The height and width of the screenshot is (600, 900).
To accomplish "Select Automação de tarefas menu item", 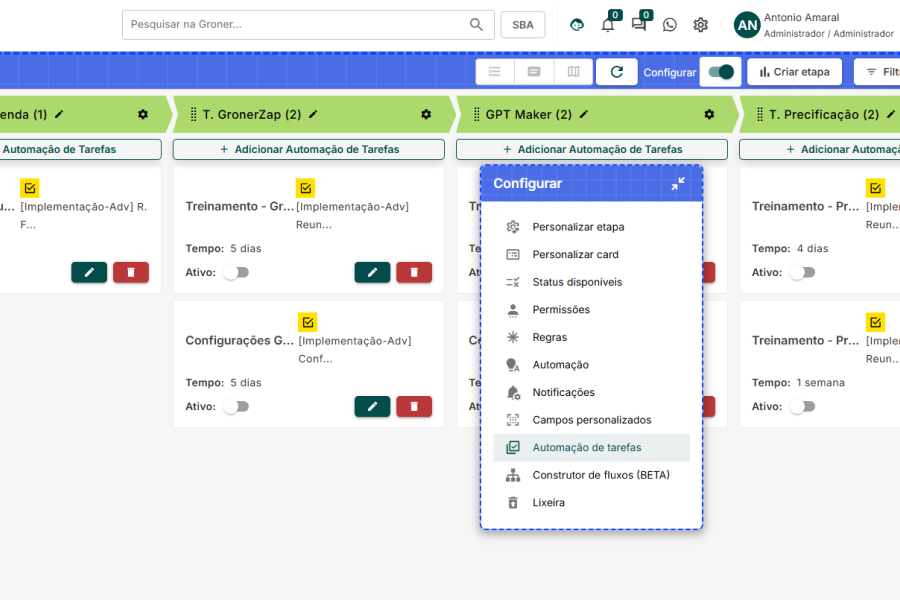I will [x=587, y=448].
